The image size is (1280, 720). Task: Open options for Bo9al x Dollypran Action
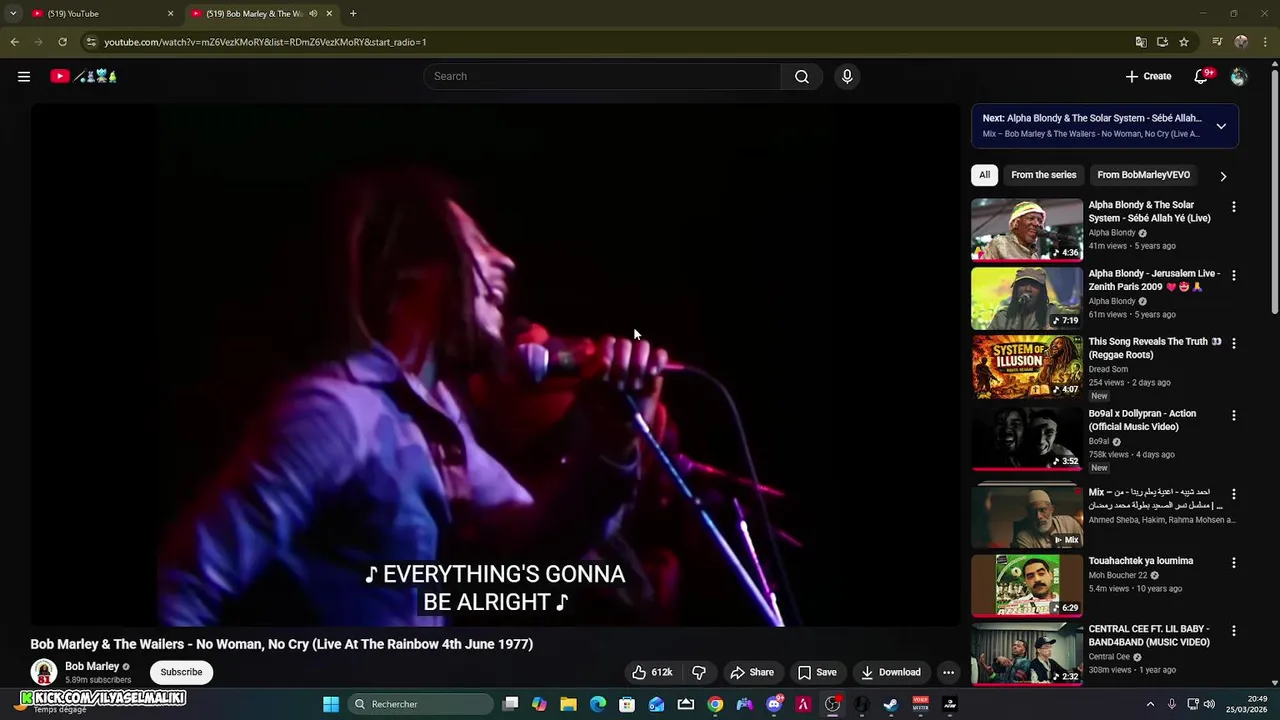click(x=1233, y=415)
